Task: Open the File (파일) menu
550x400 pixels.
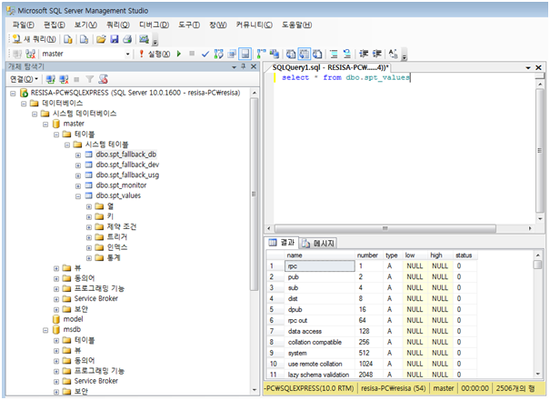Action: pos(23,25)
